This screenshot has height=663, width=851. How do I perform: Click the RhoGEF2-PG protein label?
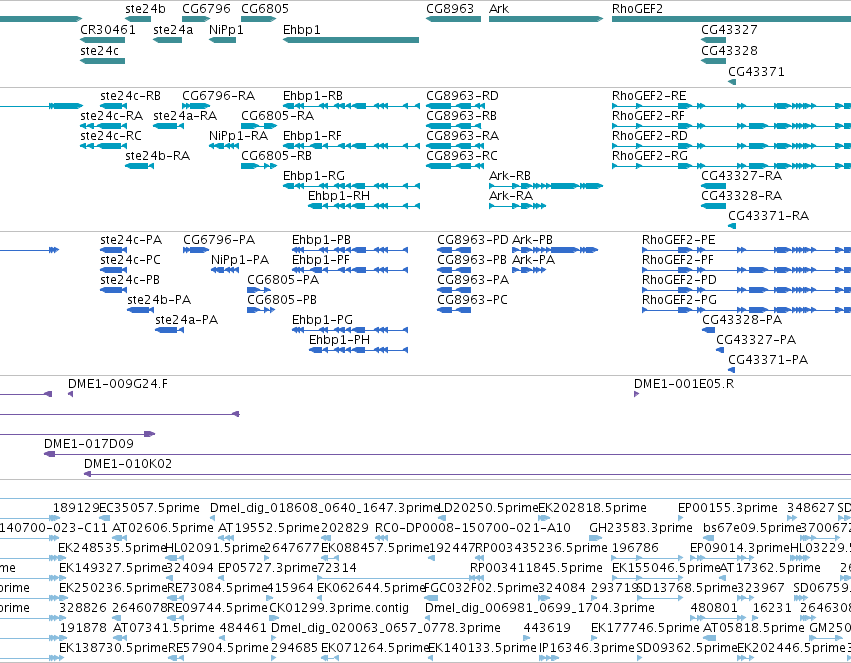coord(679,299)
